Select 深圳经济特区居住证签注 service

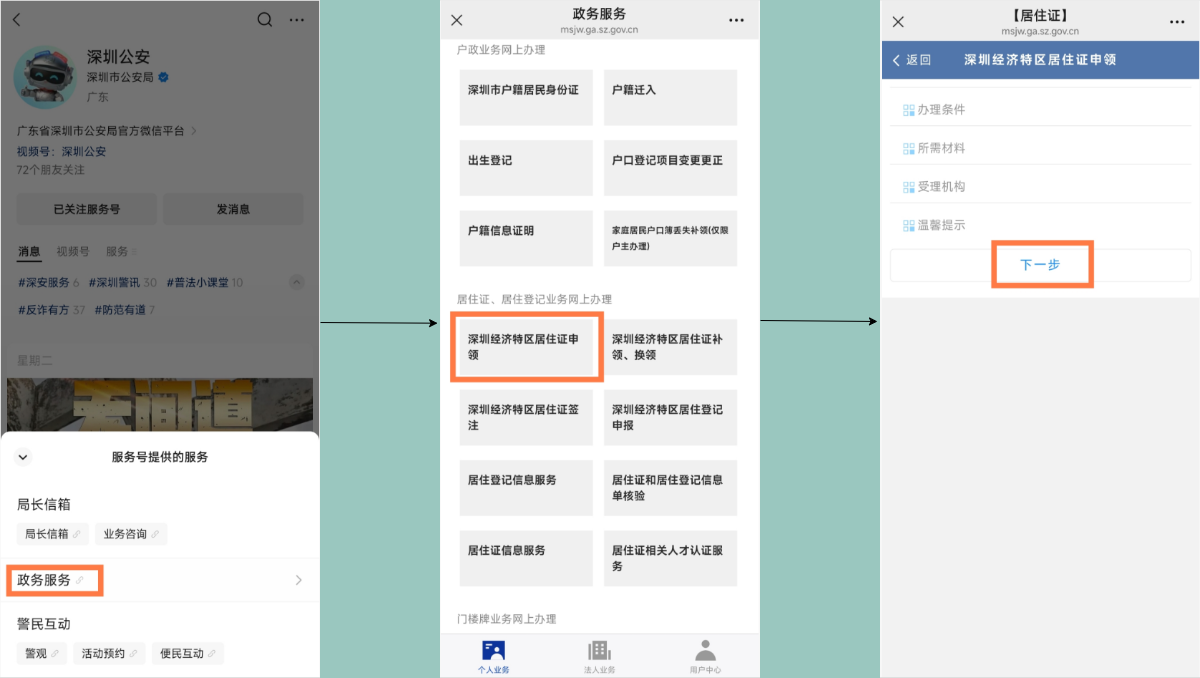coord(526,417)
